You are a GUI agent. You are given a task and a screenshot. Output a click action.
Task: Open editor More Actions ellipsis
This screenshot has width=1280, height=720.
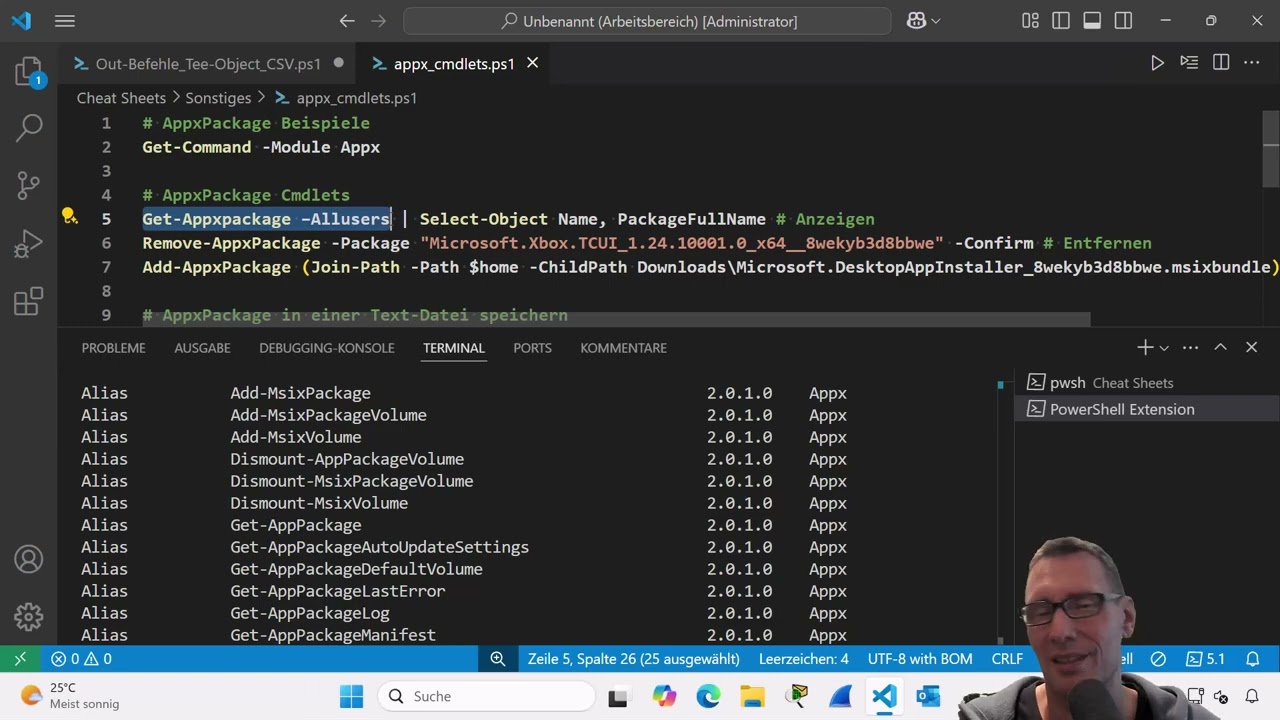click(1252, 63)
